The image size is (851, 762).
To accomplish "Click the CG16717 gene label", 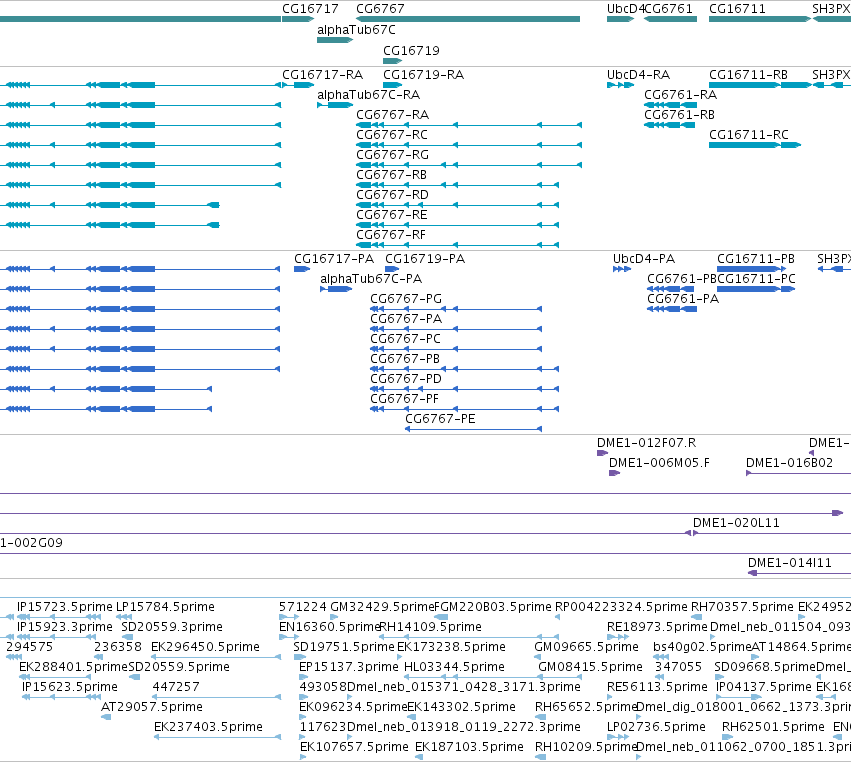I will pos(310,9).
